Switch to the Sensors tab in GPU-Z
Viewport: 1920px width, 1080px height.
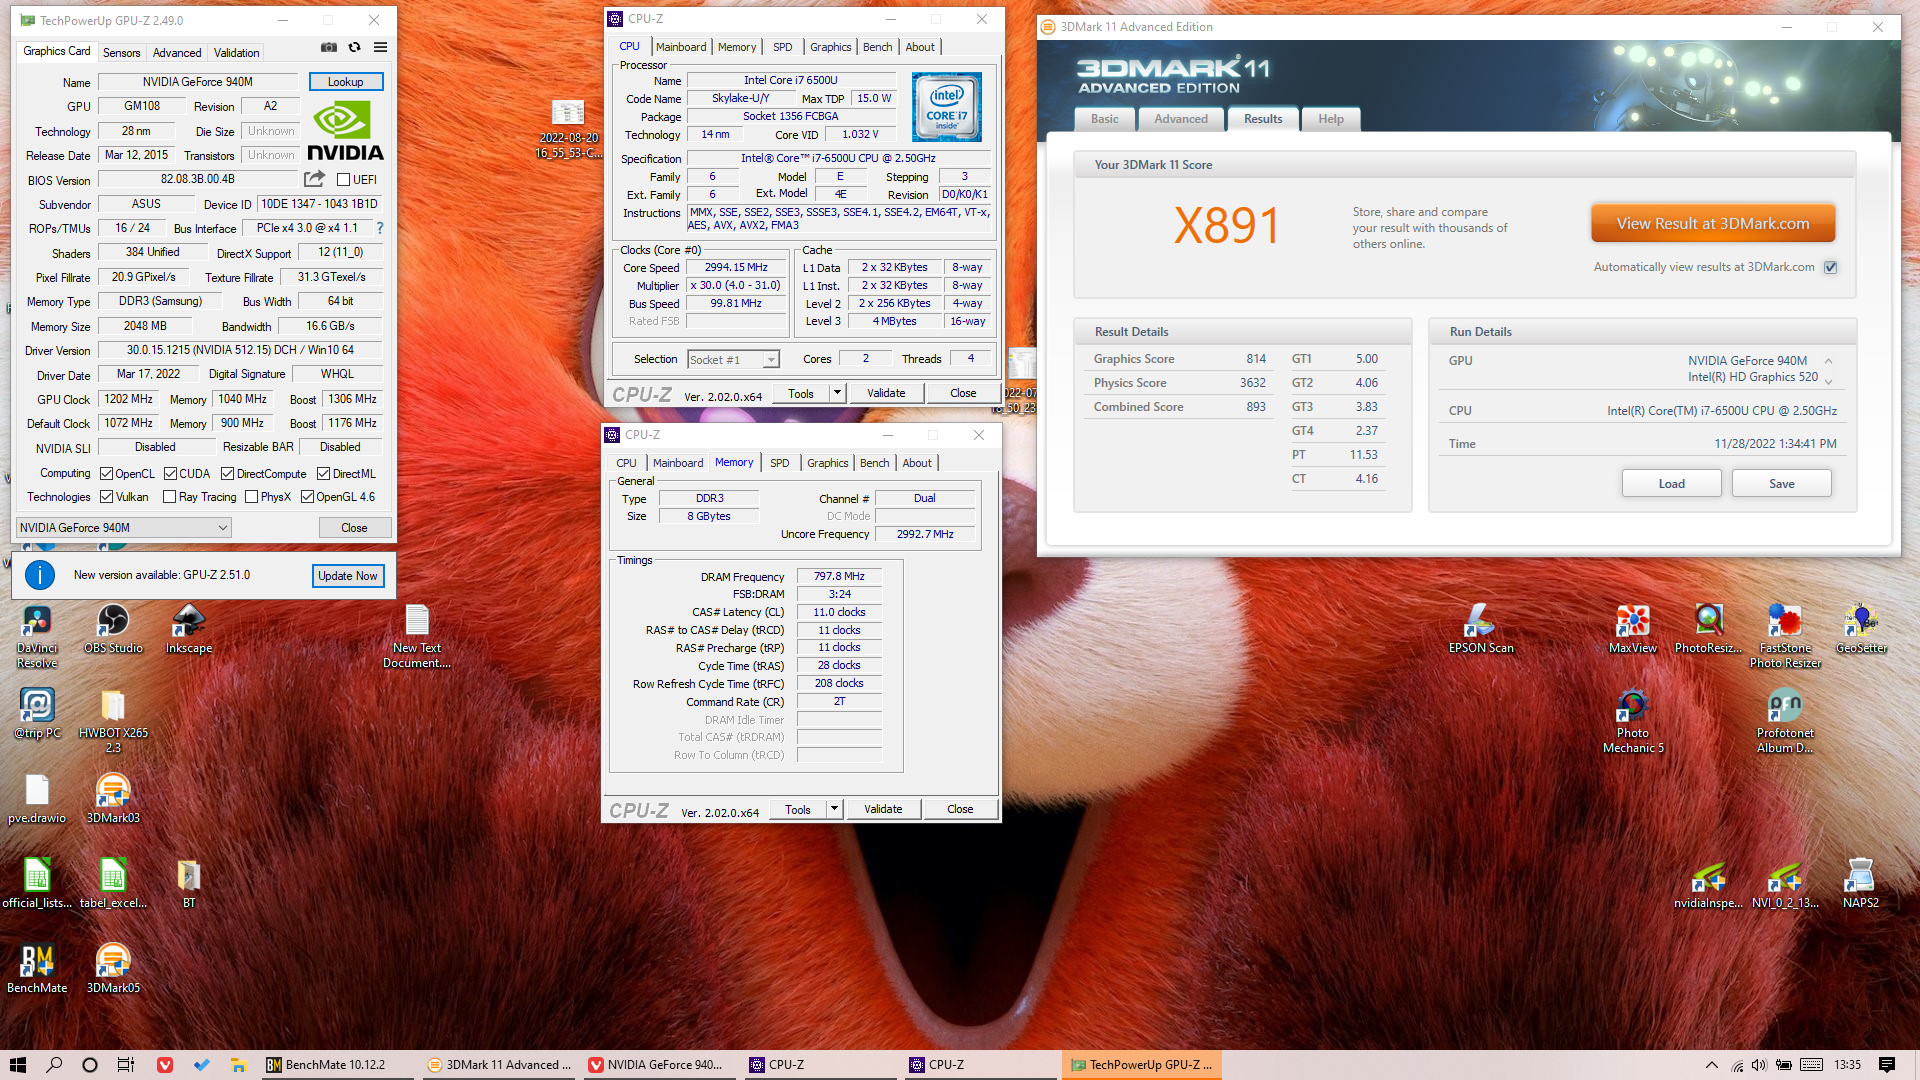(x=122, y=53)
